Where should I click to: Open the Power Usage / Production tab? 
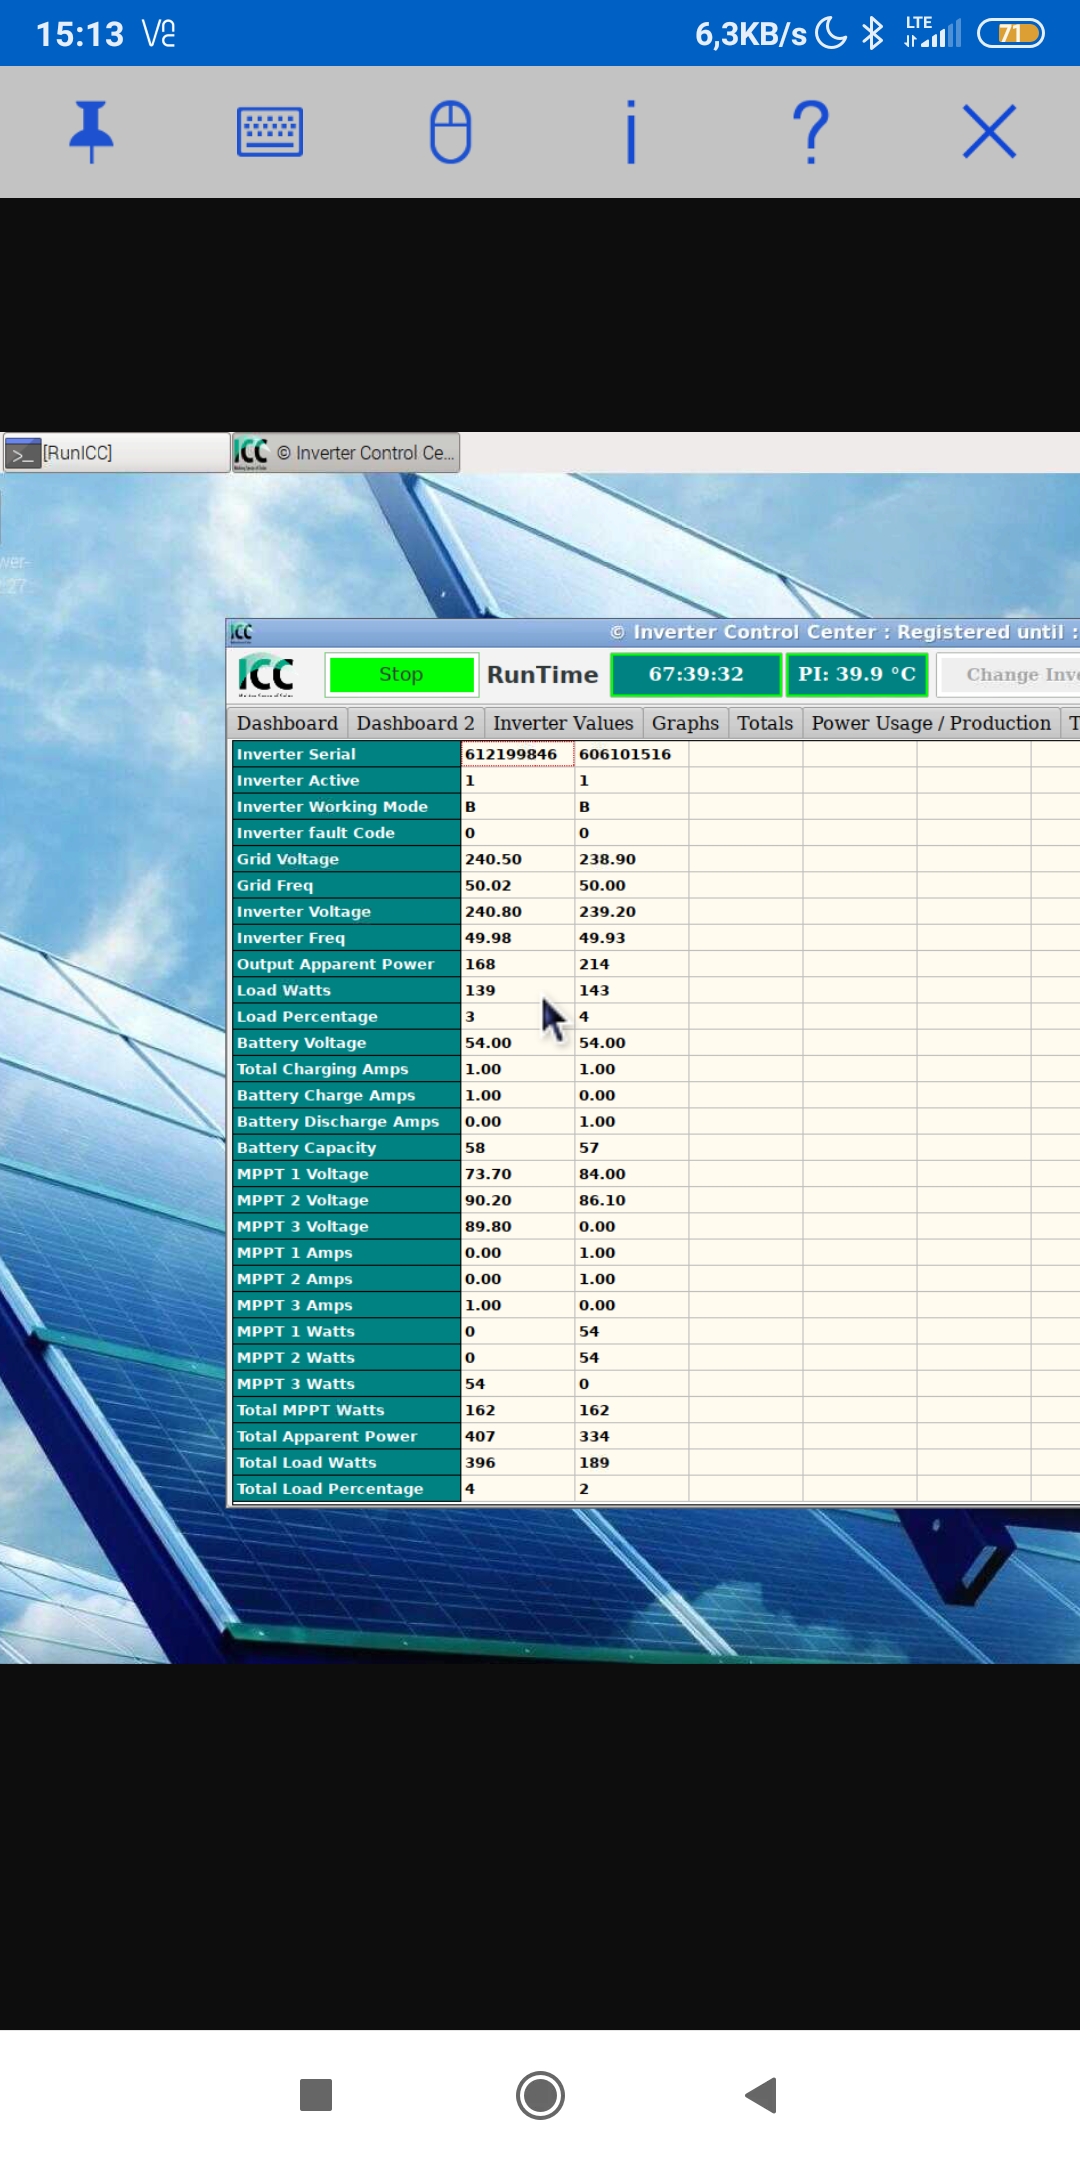(x=930, y=723)
